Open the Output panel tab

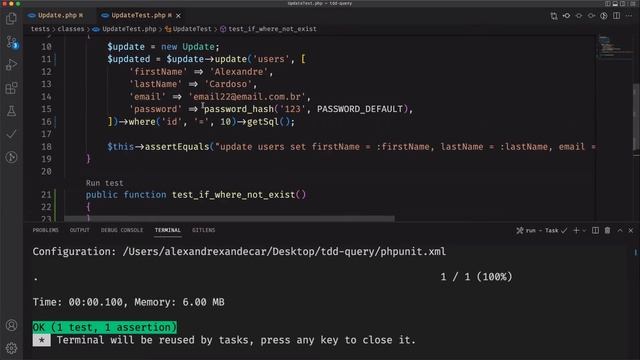click(79, 230)
